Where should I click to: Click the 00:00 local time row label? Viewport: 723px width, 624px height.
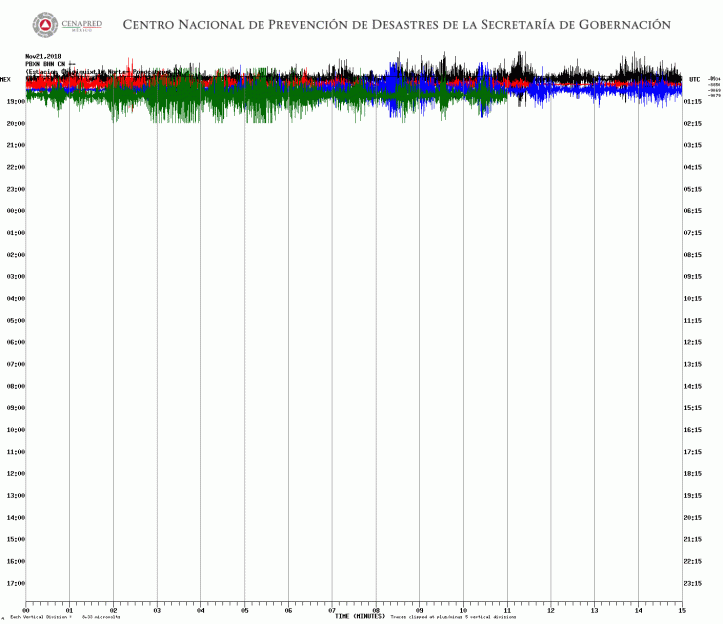coord(14,211)
